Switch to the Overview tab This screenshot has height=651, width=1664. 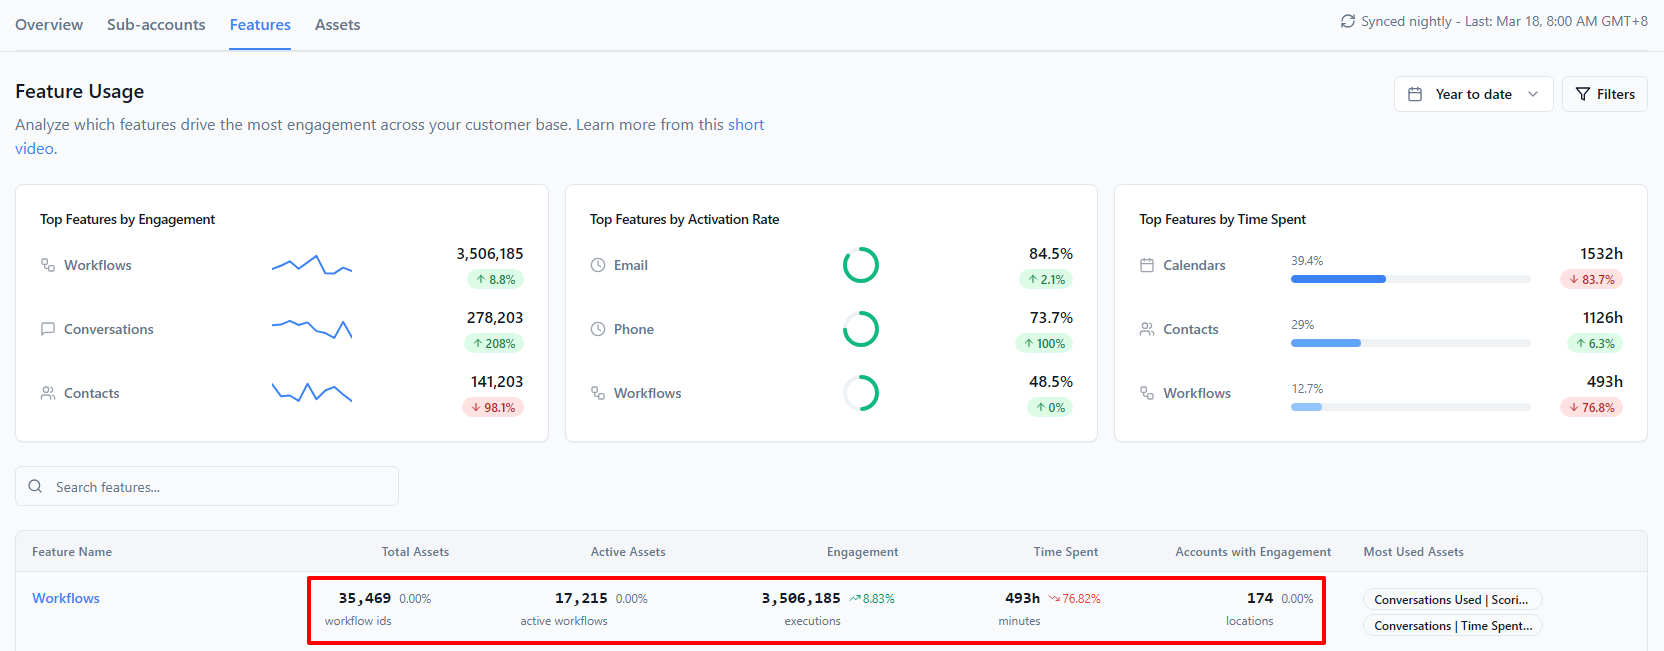[49, 24]
